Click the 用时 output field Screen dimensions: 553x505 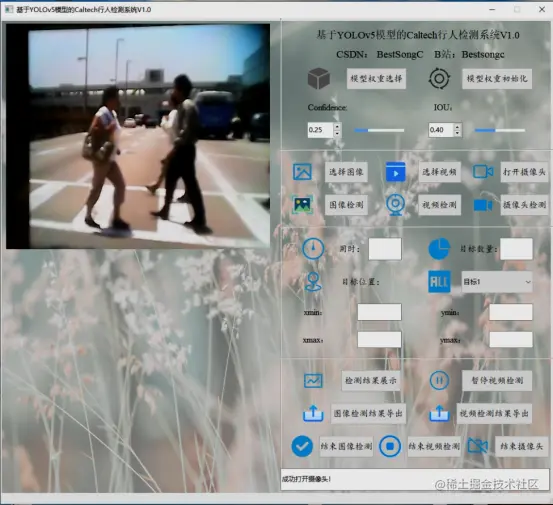(x=385, y=249)
